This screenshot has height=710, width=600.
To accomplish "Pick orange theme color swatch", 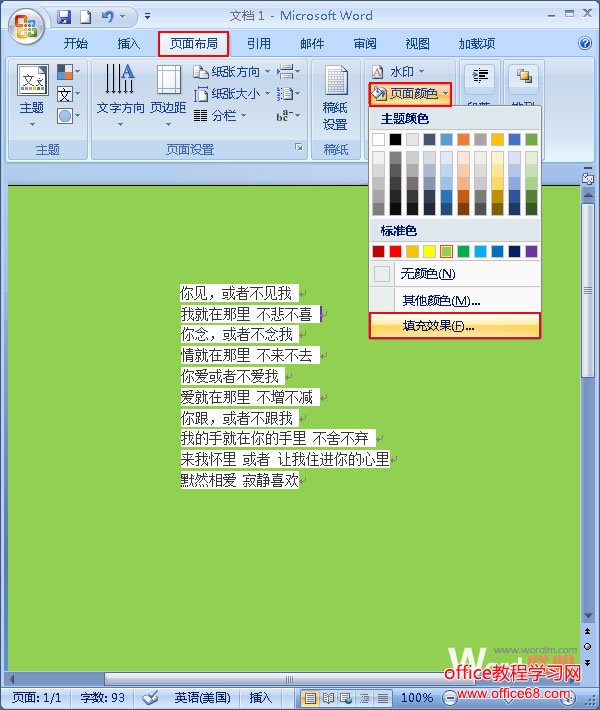I will point(463,139).
